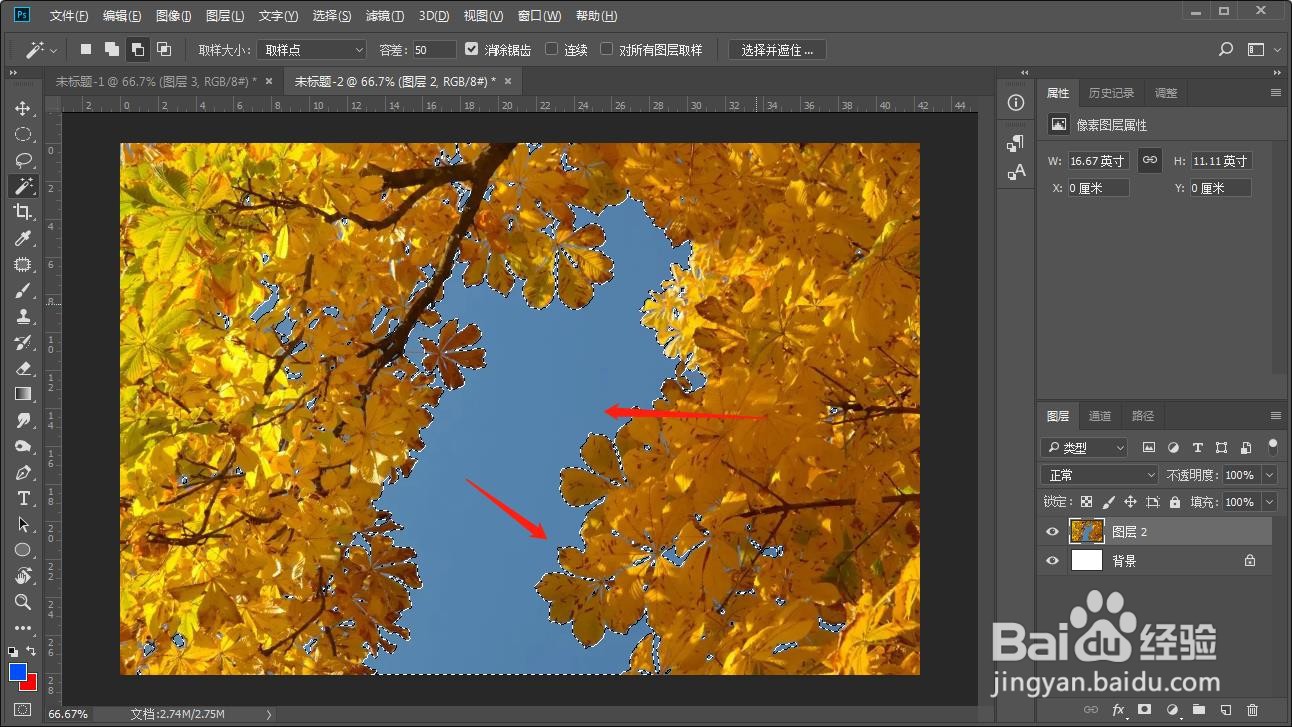Open the layer filter 类型 dropdown
The image size is (1292, 727).
[1084, 448]
